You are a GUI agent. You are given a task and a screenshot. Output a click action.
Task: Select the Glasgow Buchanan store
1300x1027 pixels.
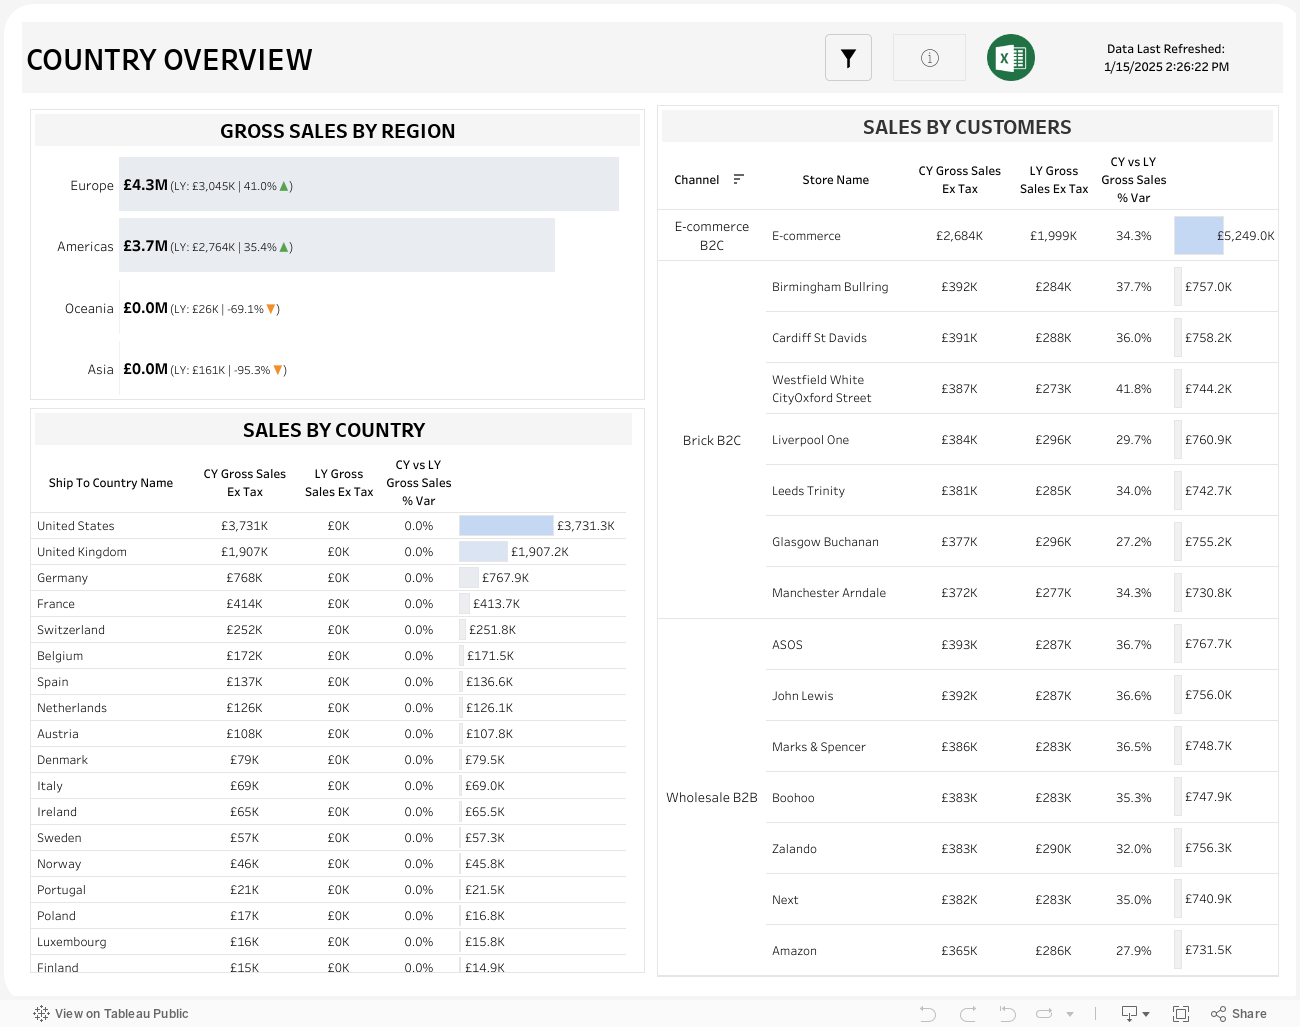coord(825,542)
